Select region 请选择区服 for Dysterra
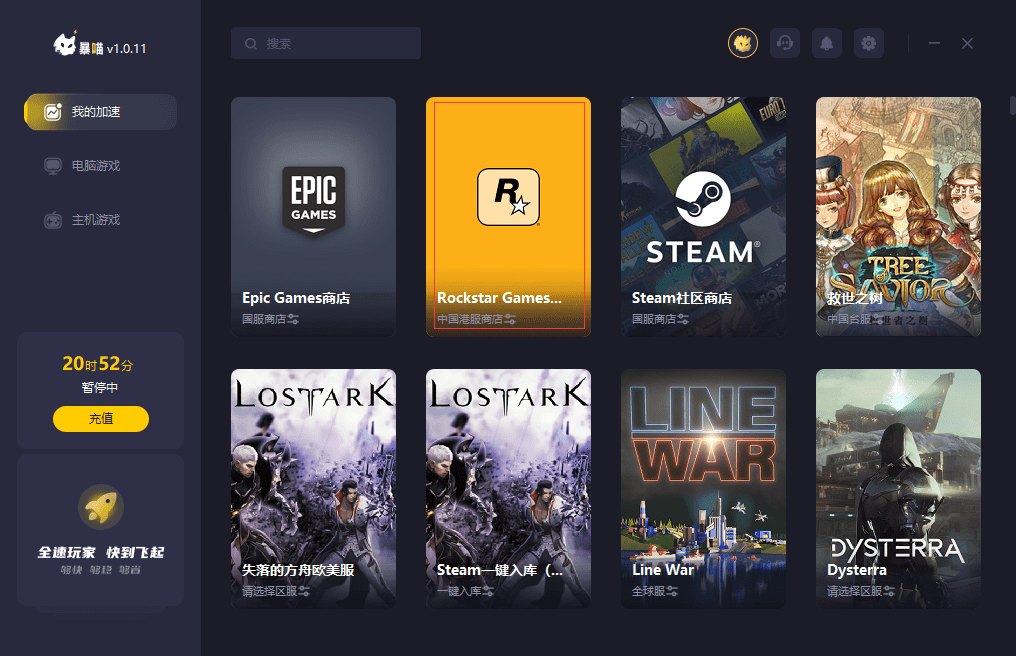This screenshot has width=1016, height=656. pos(861,591)
